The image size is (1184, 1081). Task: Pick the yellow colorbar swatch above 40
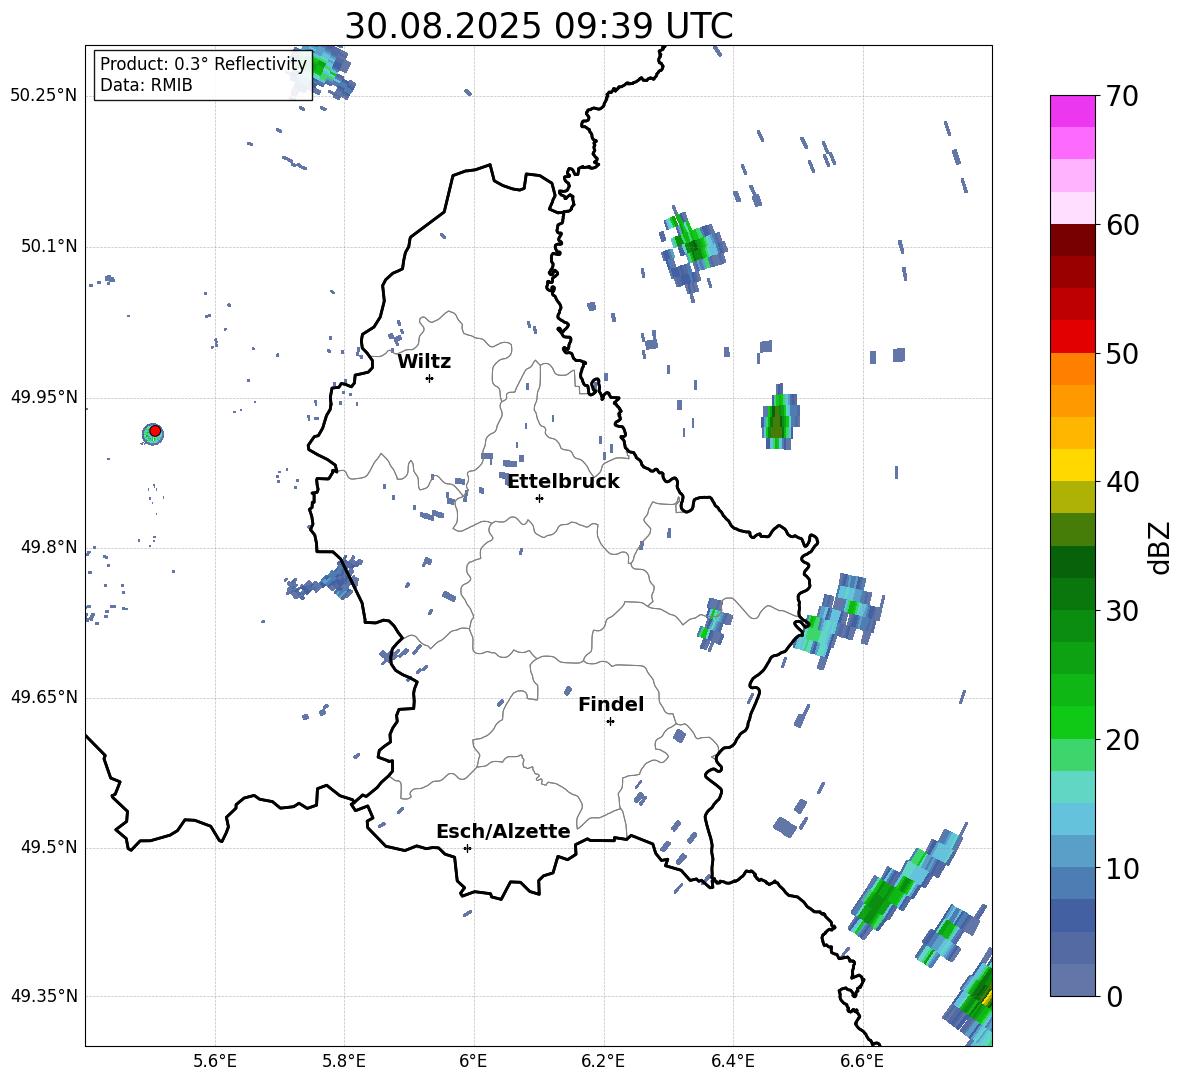click(x=1072, y=465)
